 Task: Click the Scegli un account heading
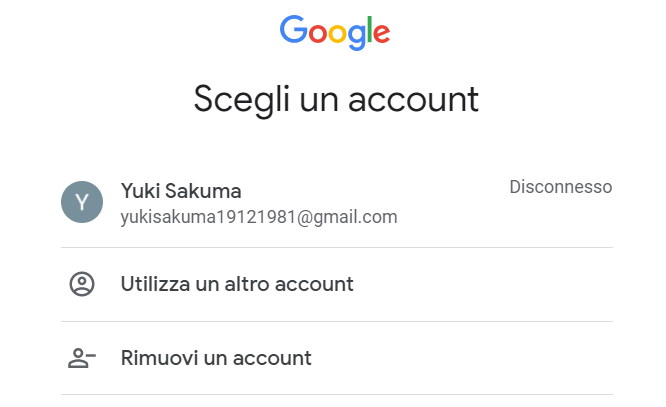click(x=336, y=100)
